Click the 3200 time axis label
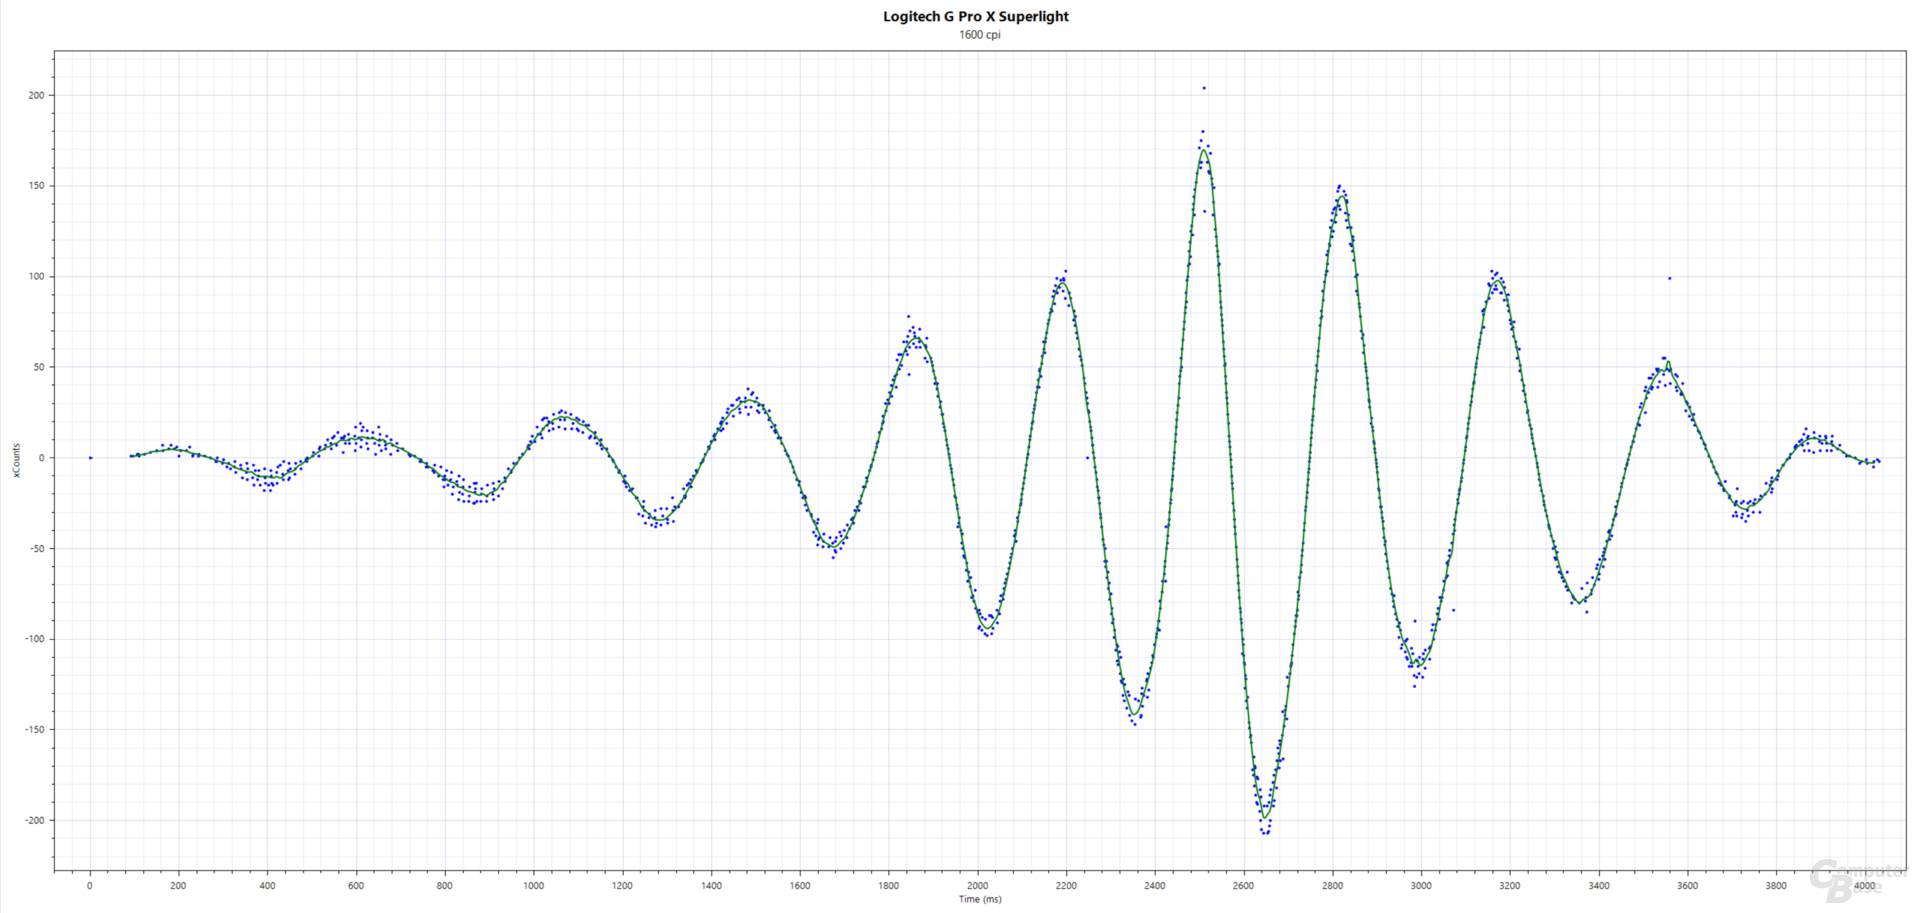 click(x=1510, y=885)
